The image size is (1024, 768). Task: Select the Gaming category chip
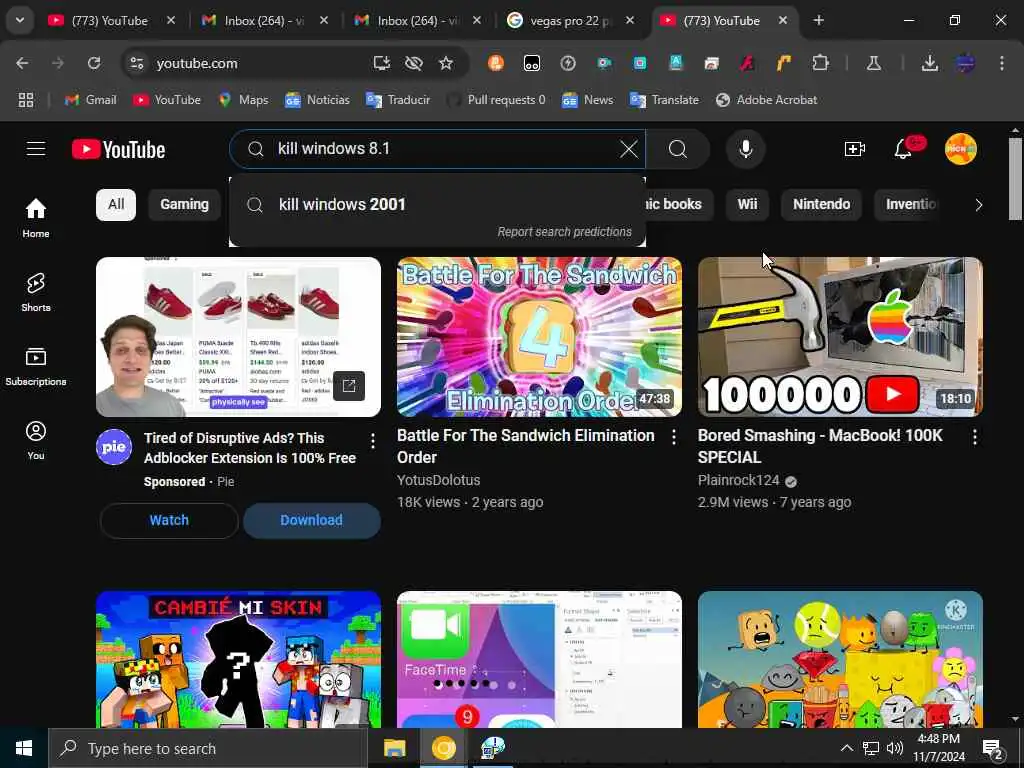tap(184, 204)
